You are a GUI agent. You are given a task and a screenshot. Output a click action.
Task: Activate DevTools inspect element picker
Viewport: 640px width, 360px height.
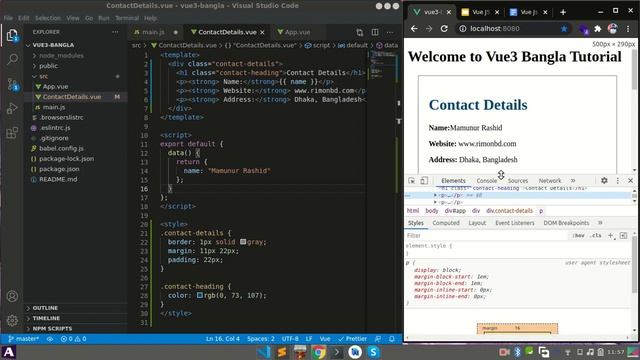pyautogui.click(x=411, y=180)
